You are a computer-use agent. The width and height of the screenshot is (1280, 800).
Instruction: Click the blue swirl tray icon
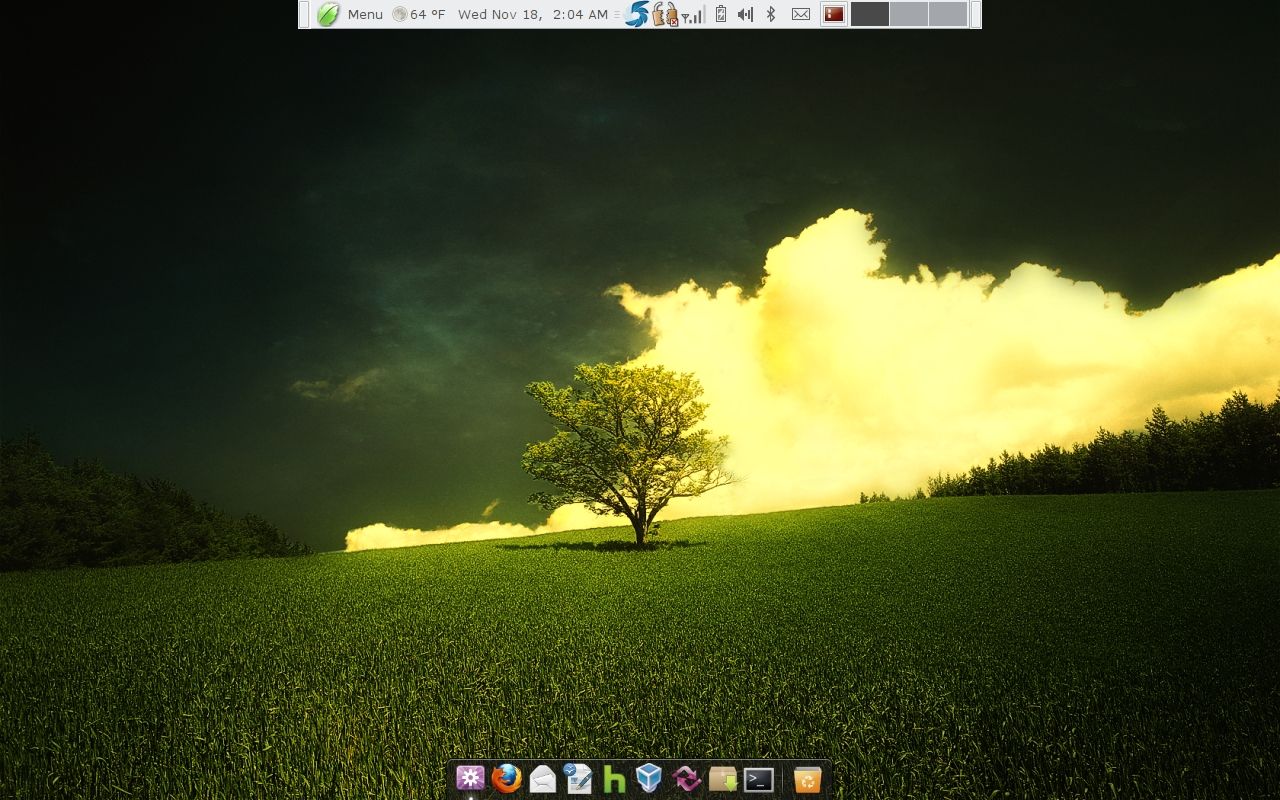pos(637,14)
